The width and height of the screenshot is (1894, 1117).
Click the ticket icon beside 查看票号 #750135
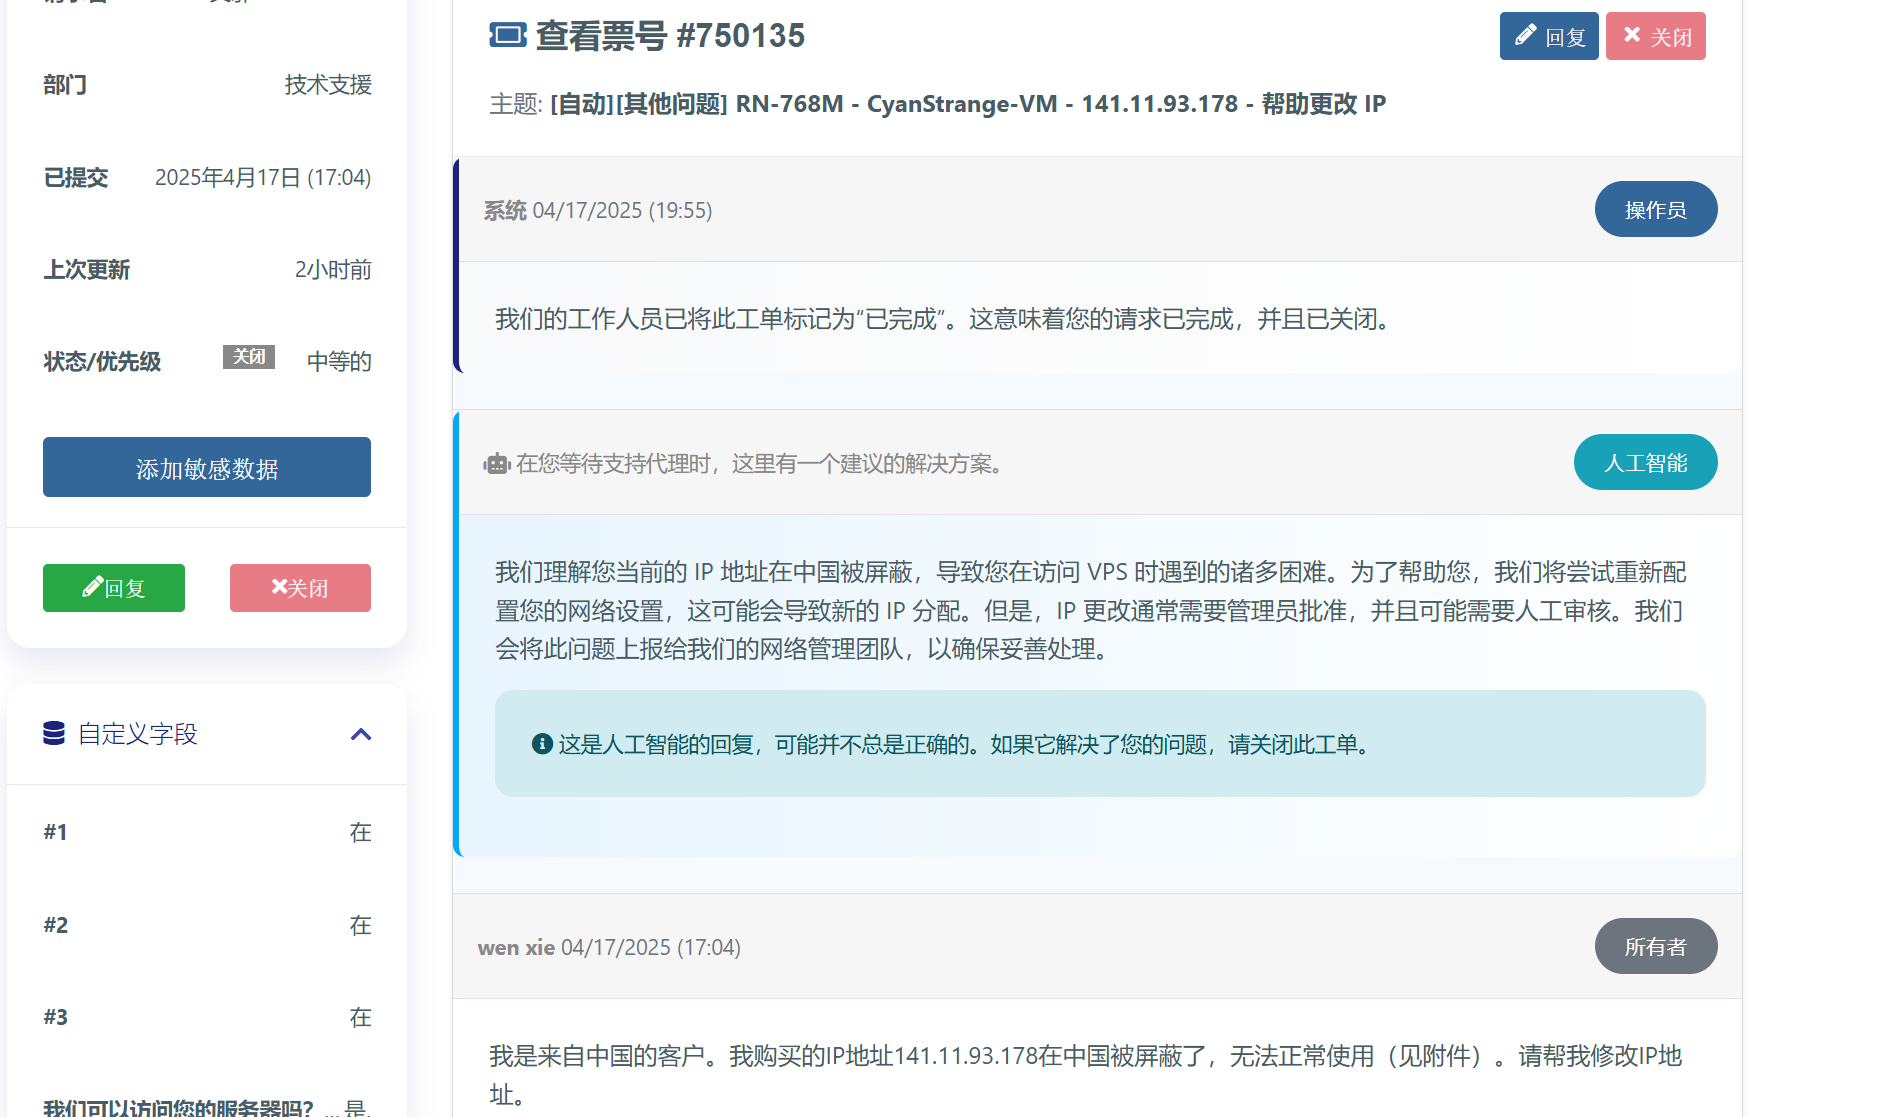(x=509, y=34)
